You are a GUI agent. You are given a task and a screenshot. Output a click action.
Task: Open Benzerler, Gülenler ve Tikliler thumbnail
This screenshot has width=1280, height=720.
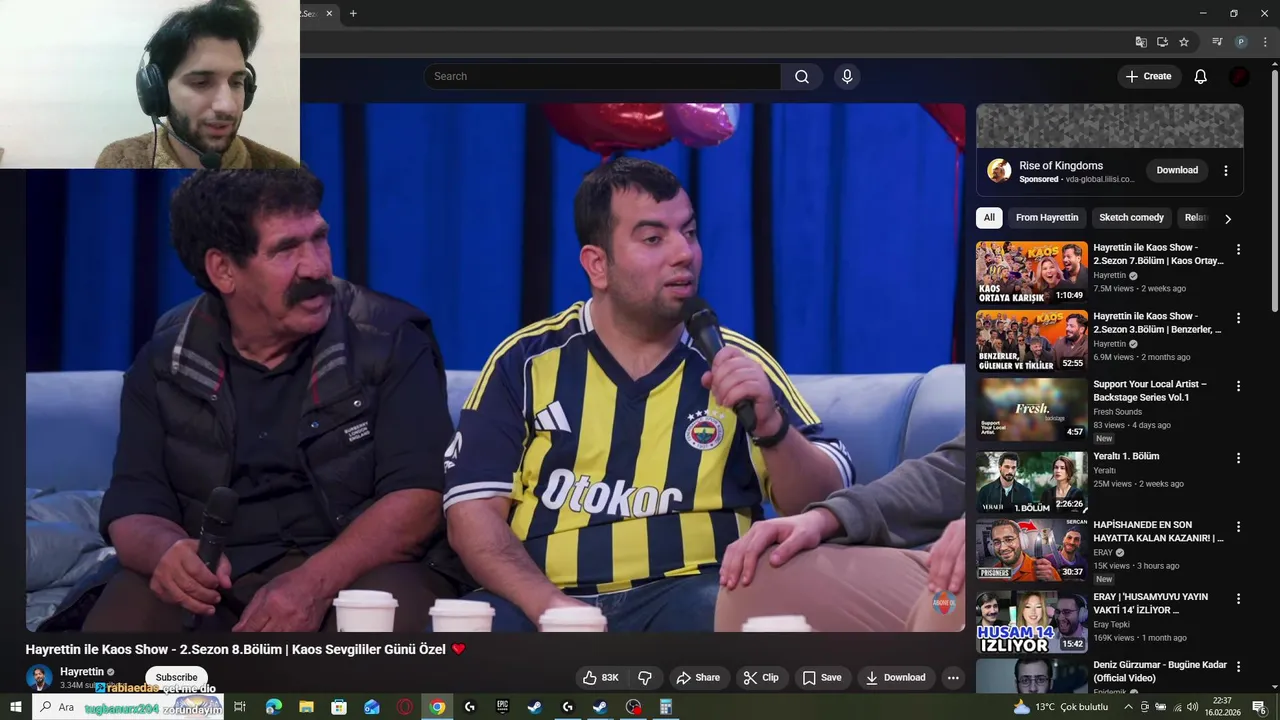[x=1031, y=341]
